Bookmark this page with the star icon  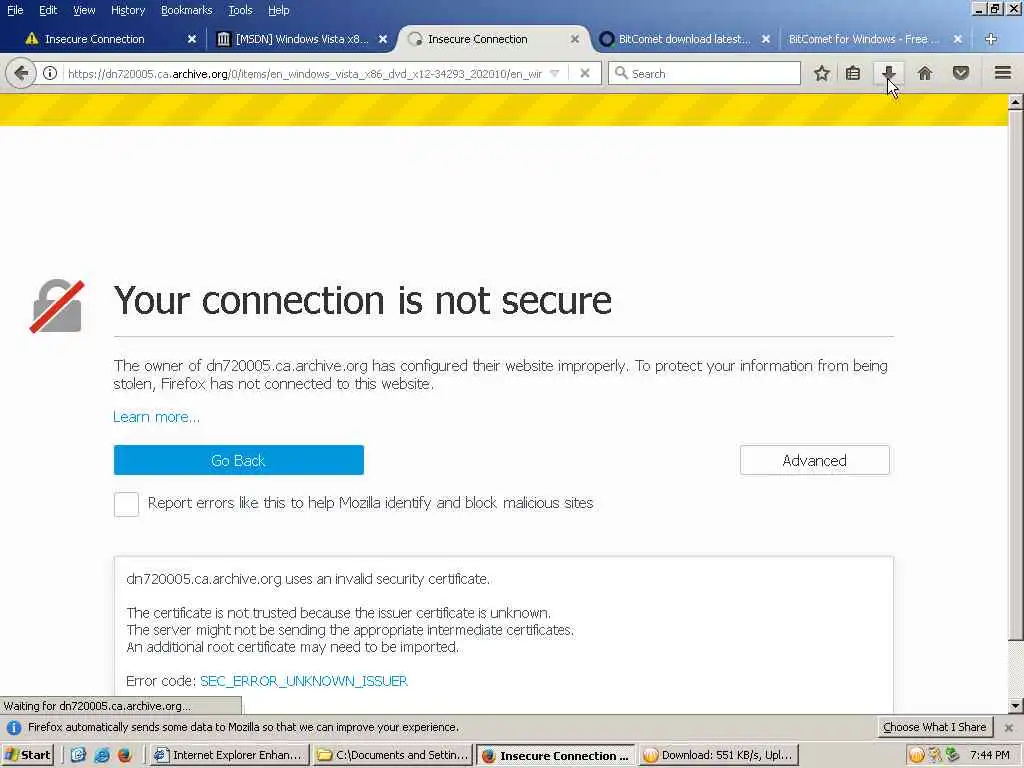(x=822, y=73)
